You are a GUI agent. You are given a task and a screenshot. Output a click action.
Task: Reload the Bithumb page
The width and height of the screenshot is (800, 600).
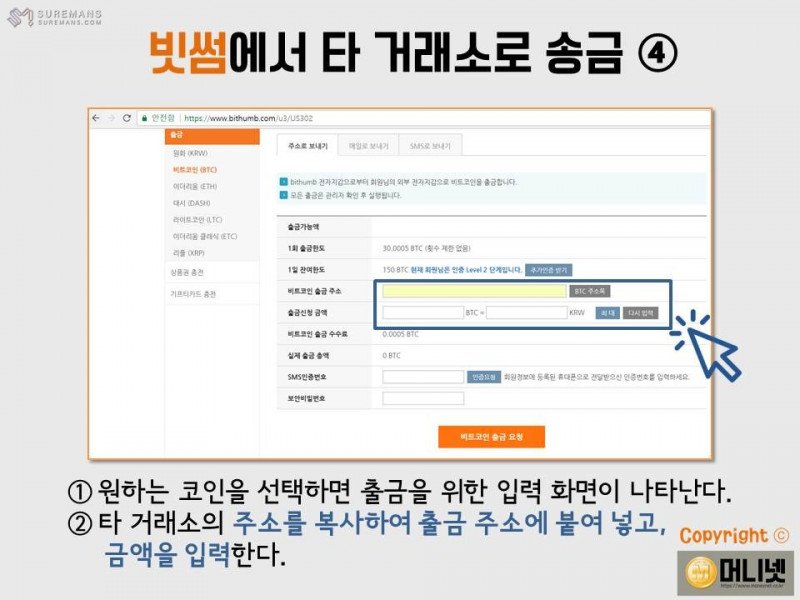coord(127,118)
